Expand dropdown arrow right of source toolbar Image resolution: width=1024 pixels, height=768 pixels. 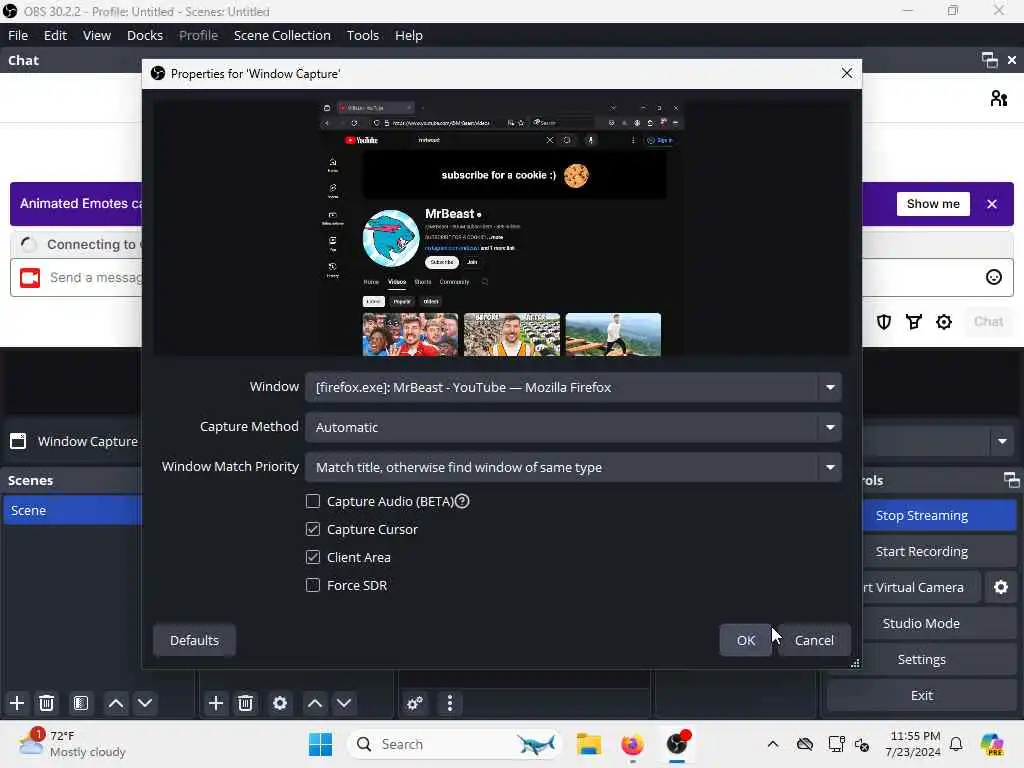click(1002, 441)
